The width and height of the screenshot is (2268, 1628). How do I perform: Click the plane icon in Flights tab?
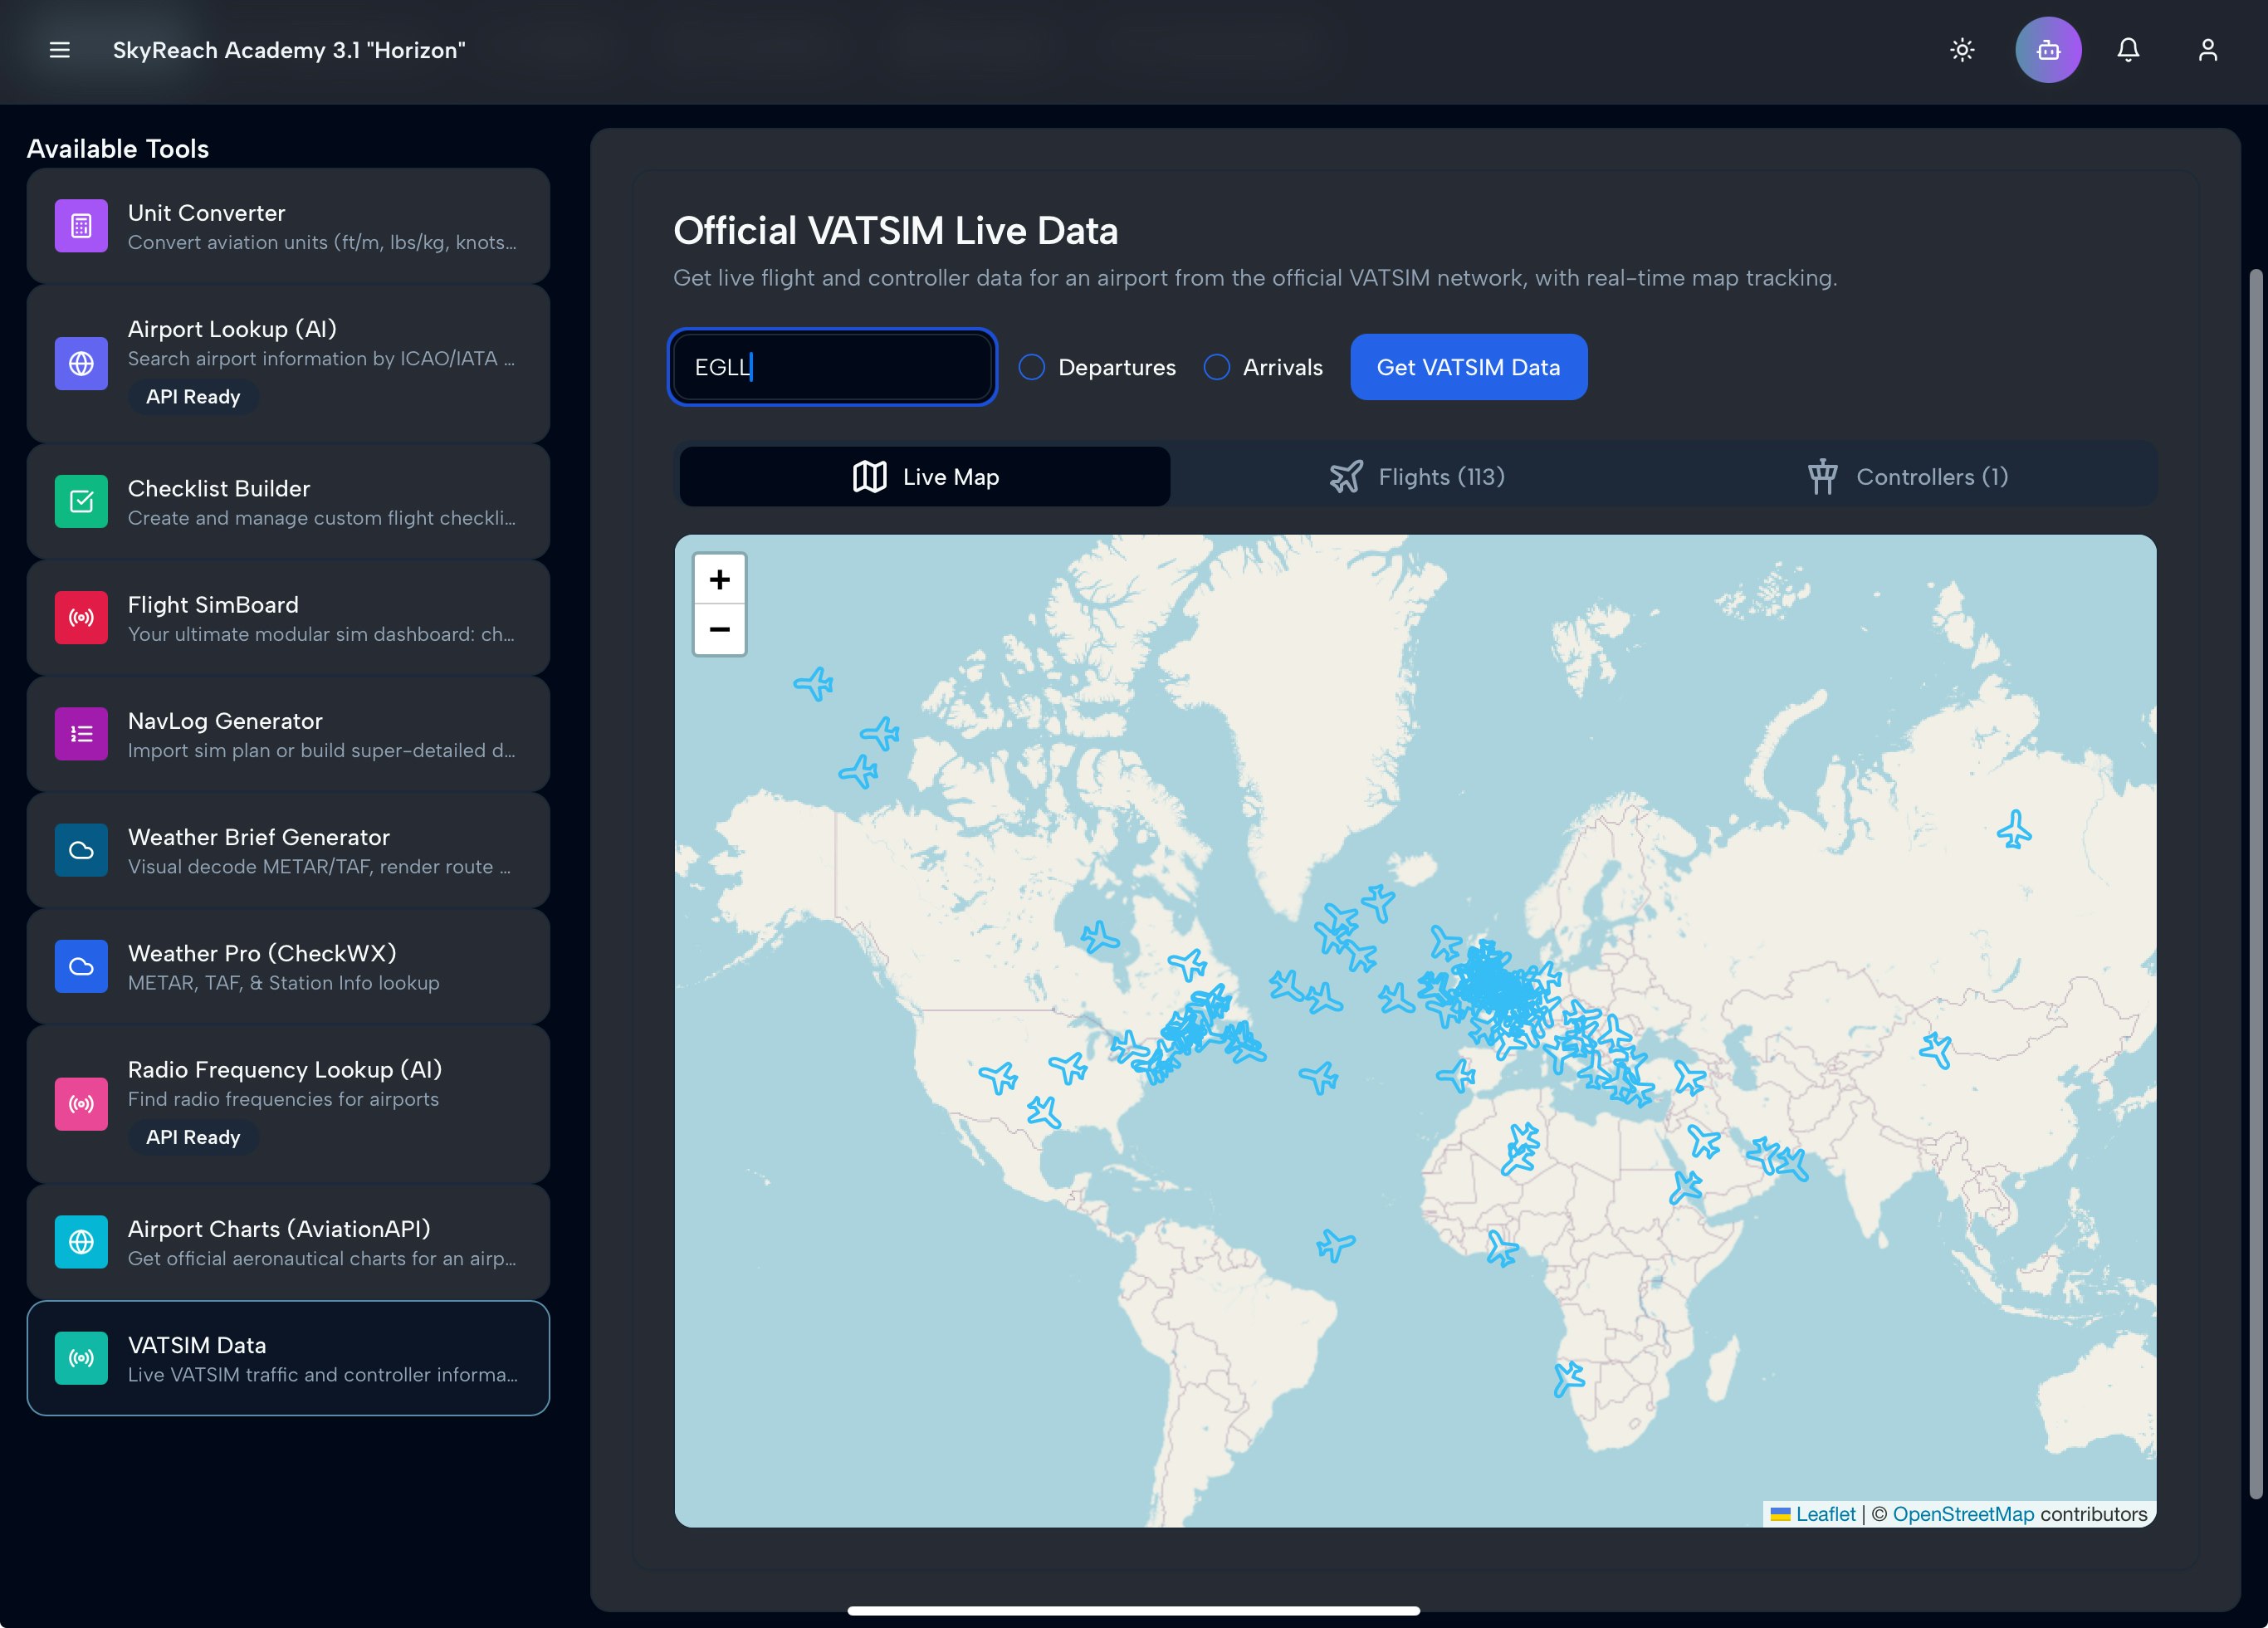1346,477
